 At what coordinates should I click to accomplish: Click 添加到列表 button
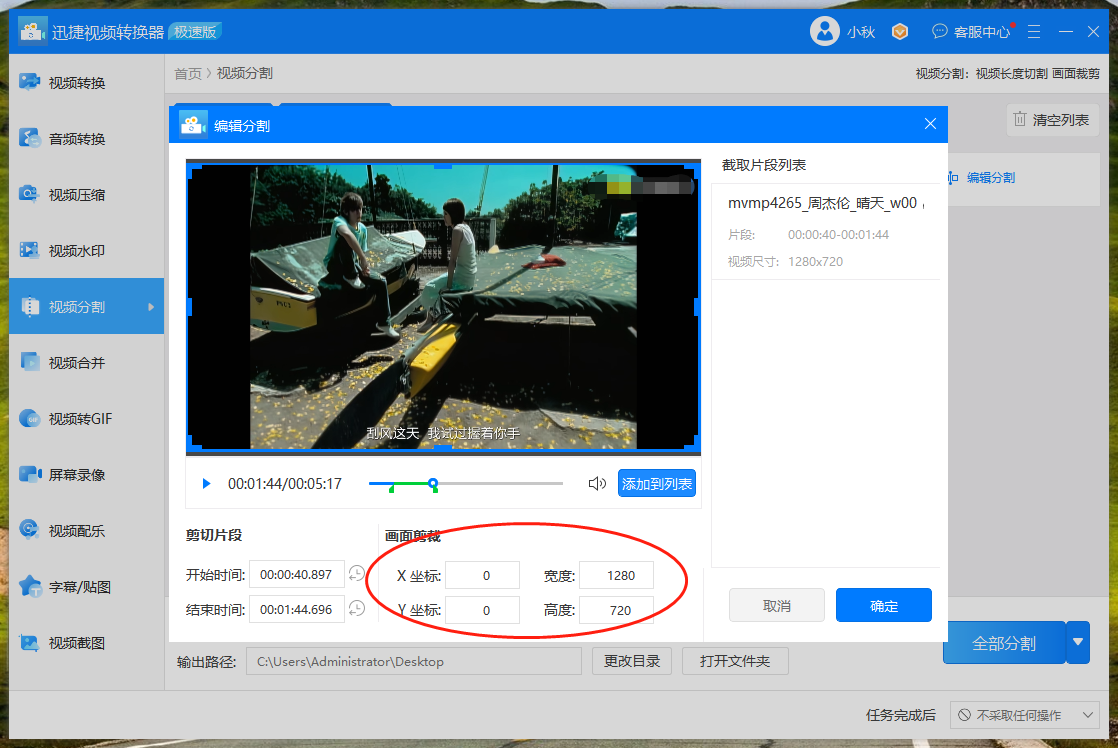coord(657,484)
